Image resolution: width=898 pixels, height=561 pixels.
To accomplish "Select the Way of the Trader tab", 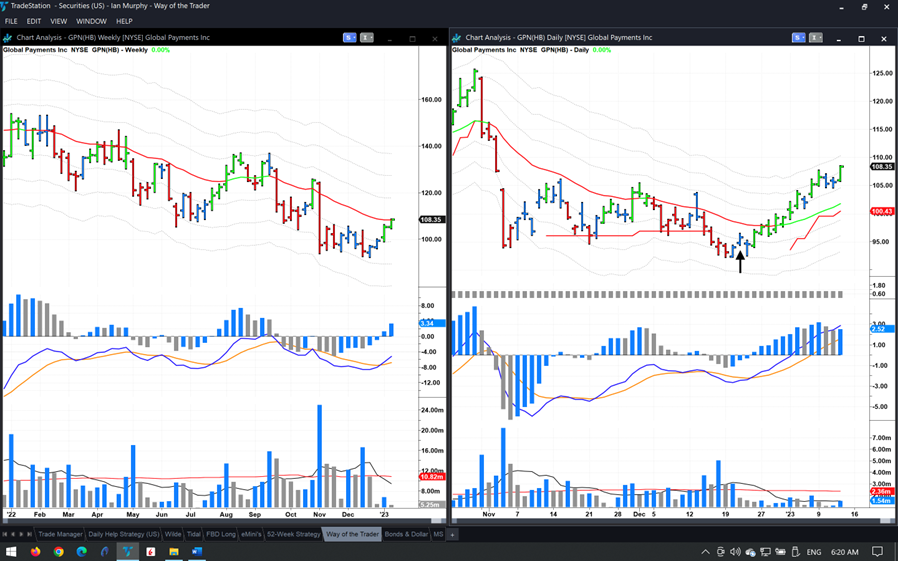I will coord(352,534).
